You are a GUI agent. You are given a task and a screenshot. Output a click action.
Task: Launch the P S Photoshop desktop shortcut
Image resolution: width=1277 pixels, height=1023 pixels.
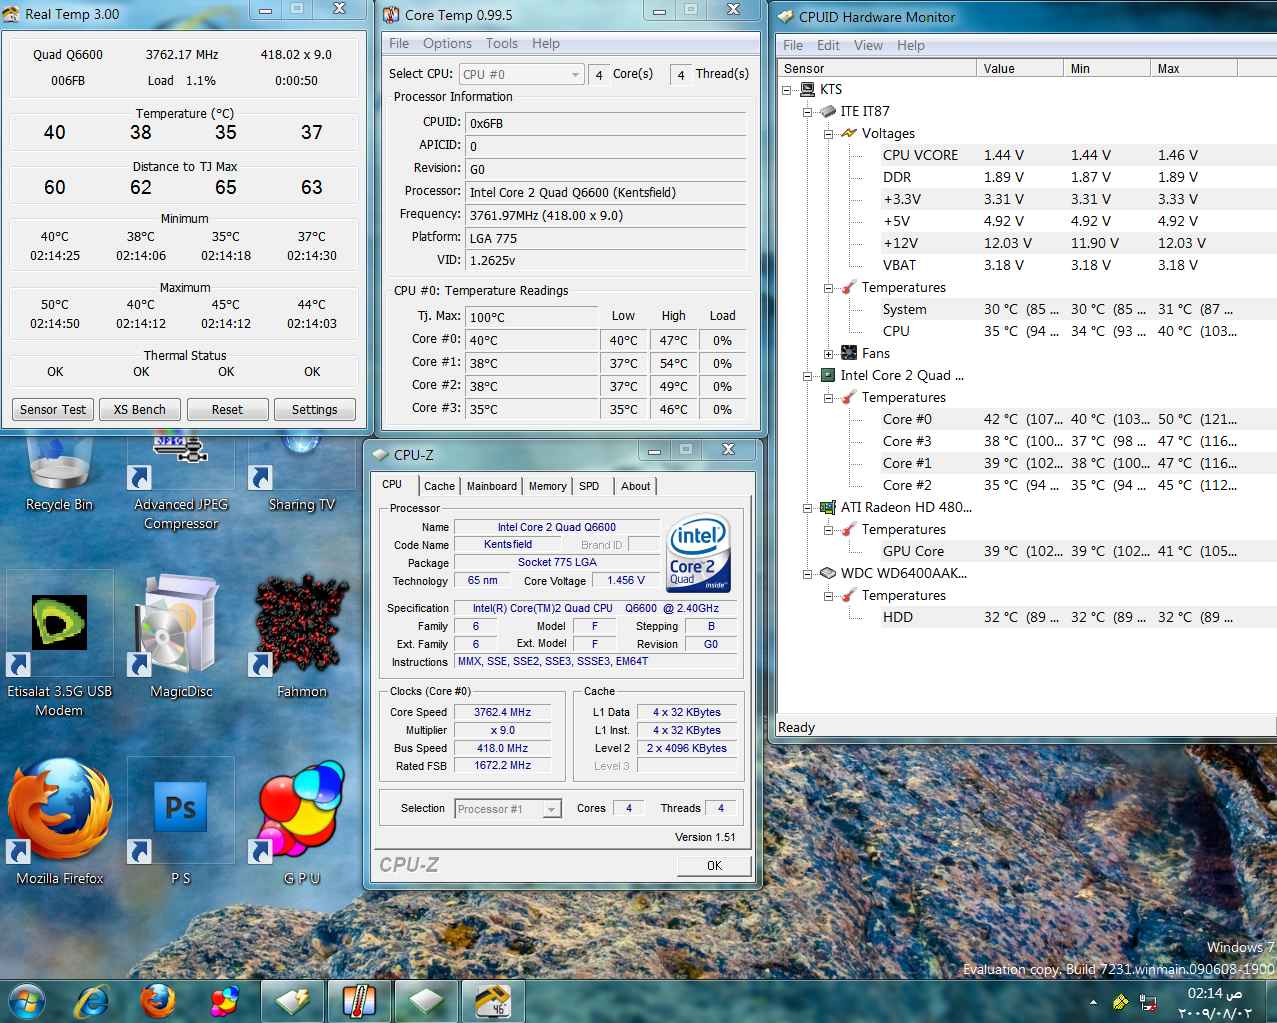181,822
